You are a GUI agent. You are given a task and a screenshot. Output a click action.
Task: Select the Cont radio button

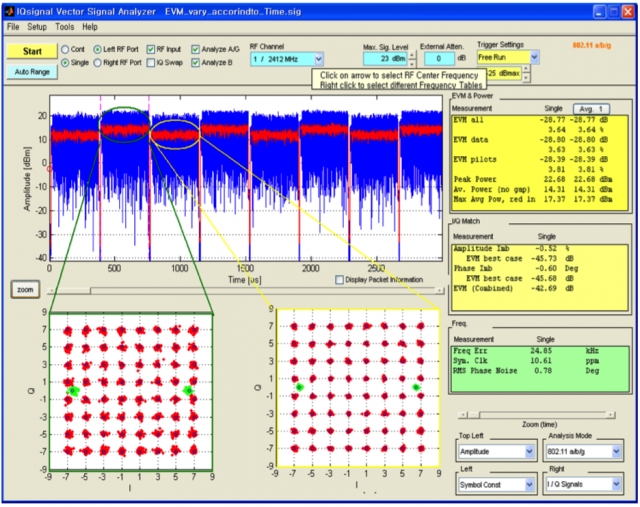[x=65, y=49]
